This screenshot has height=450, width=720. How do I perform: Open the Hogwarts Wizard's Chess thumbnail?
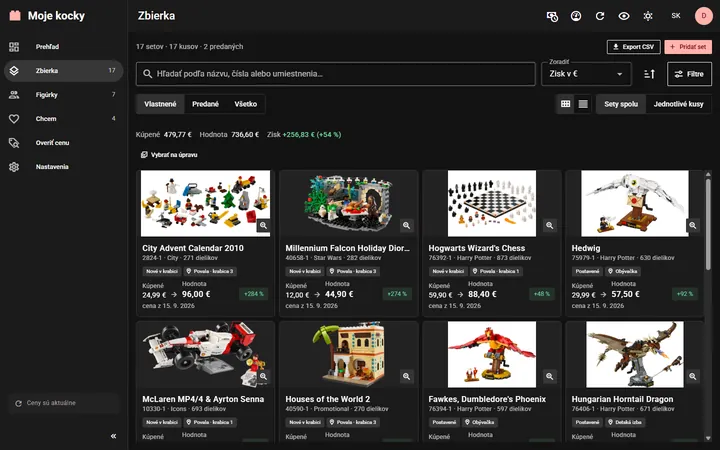coord(492,203)
